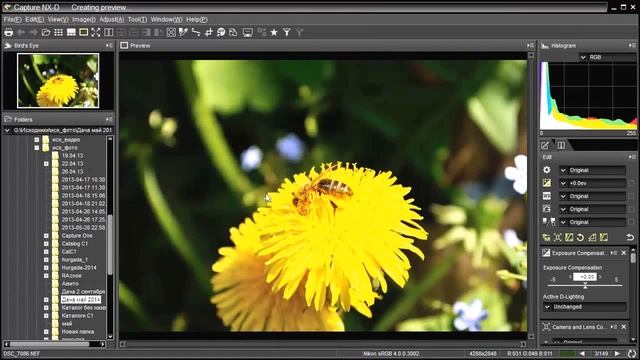Select the Straighten tool

point(196,32)
